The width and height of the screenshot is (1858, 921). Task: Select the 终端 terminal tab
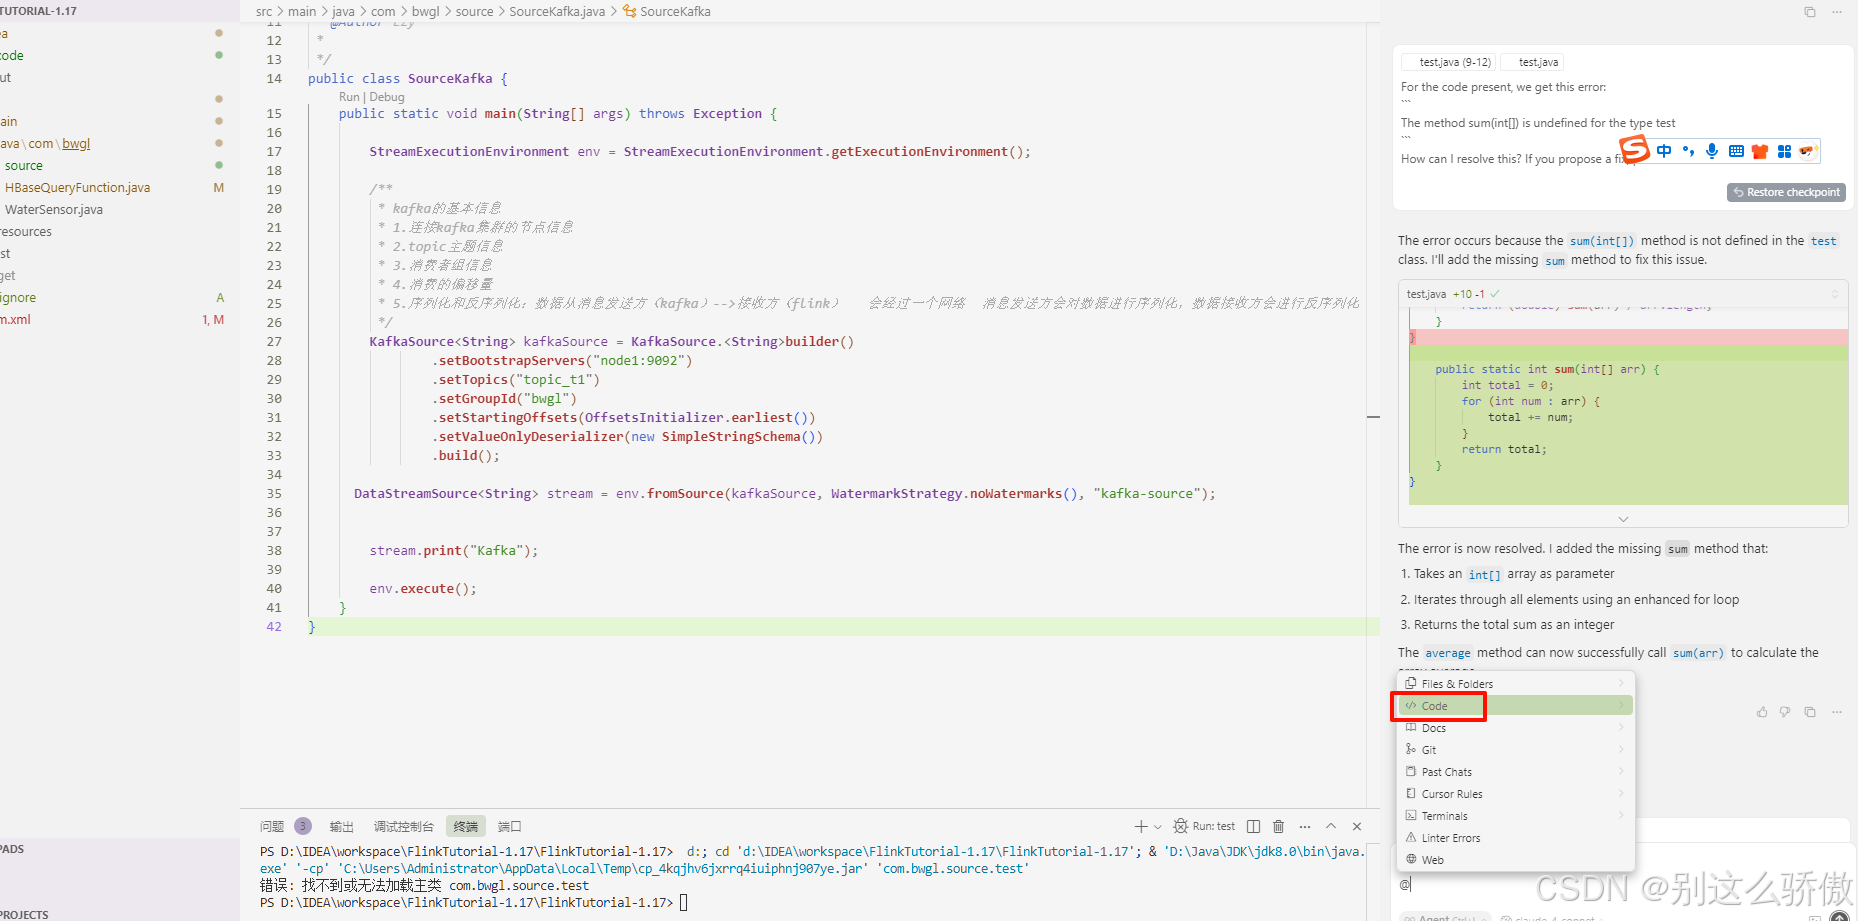tap(466, 826)
